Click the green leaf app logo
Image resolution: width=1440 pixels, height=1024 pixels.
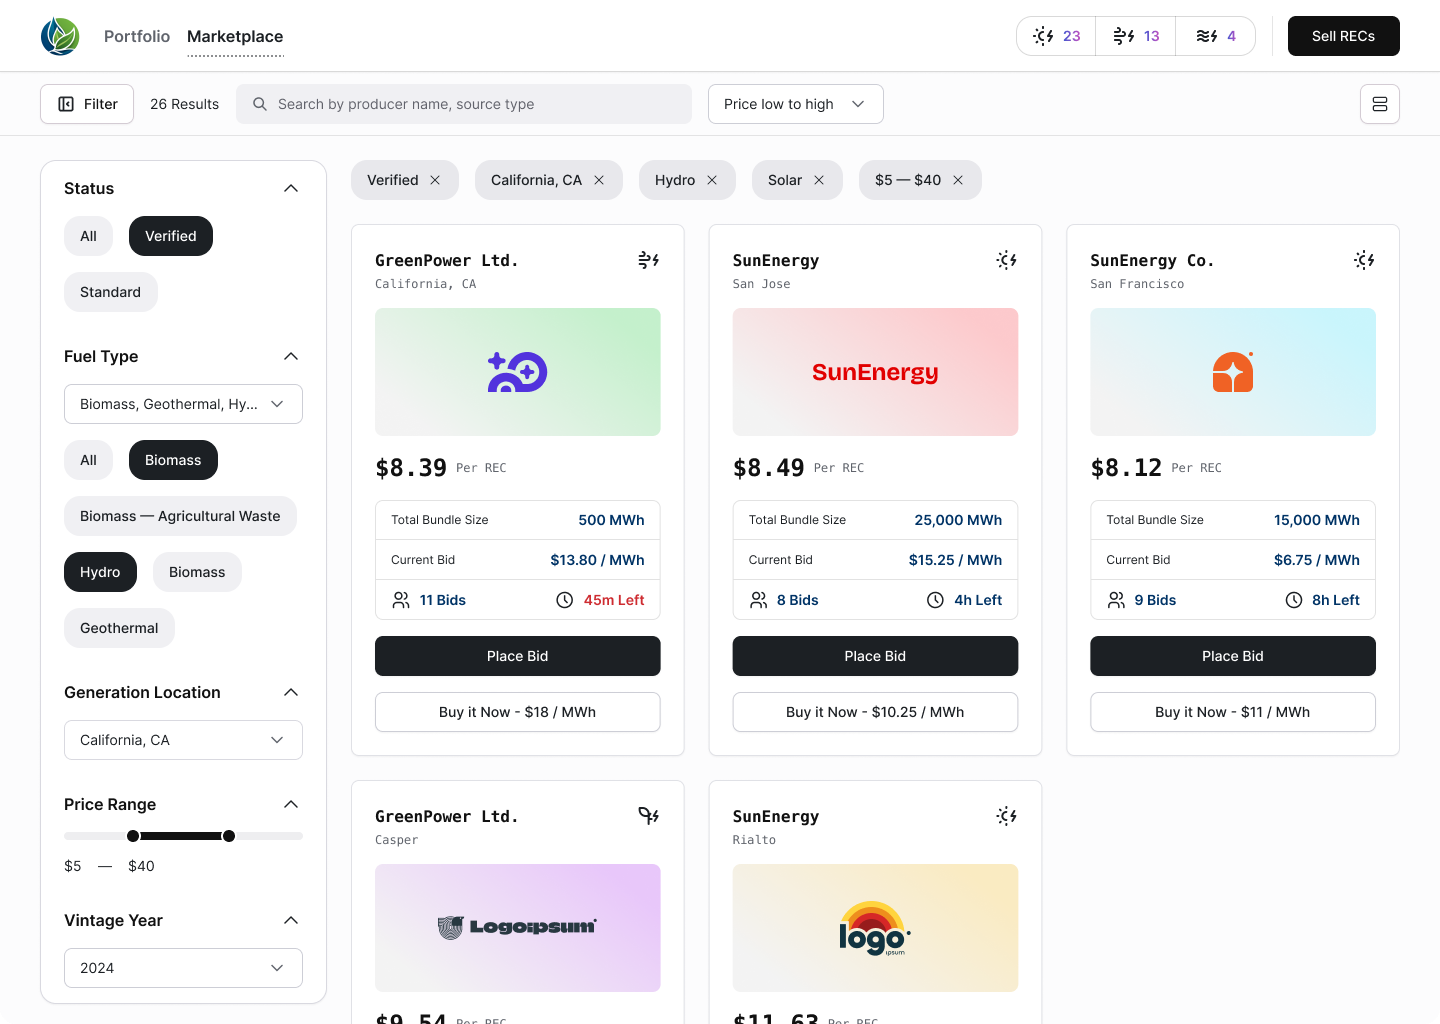(x=60, y=36)
